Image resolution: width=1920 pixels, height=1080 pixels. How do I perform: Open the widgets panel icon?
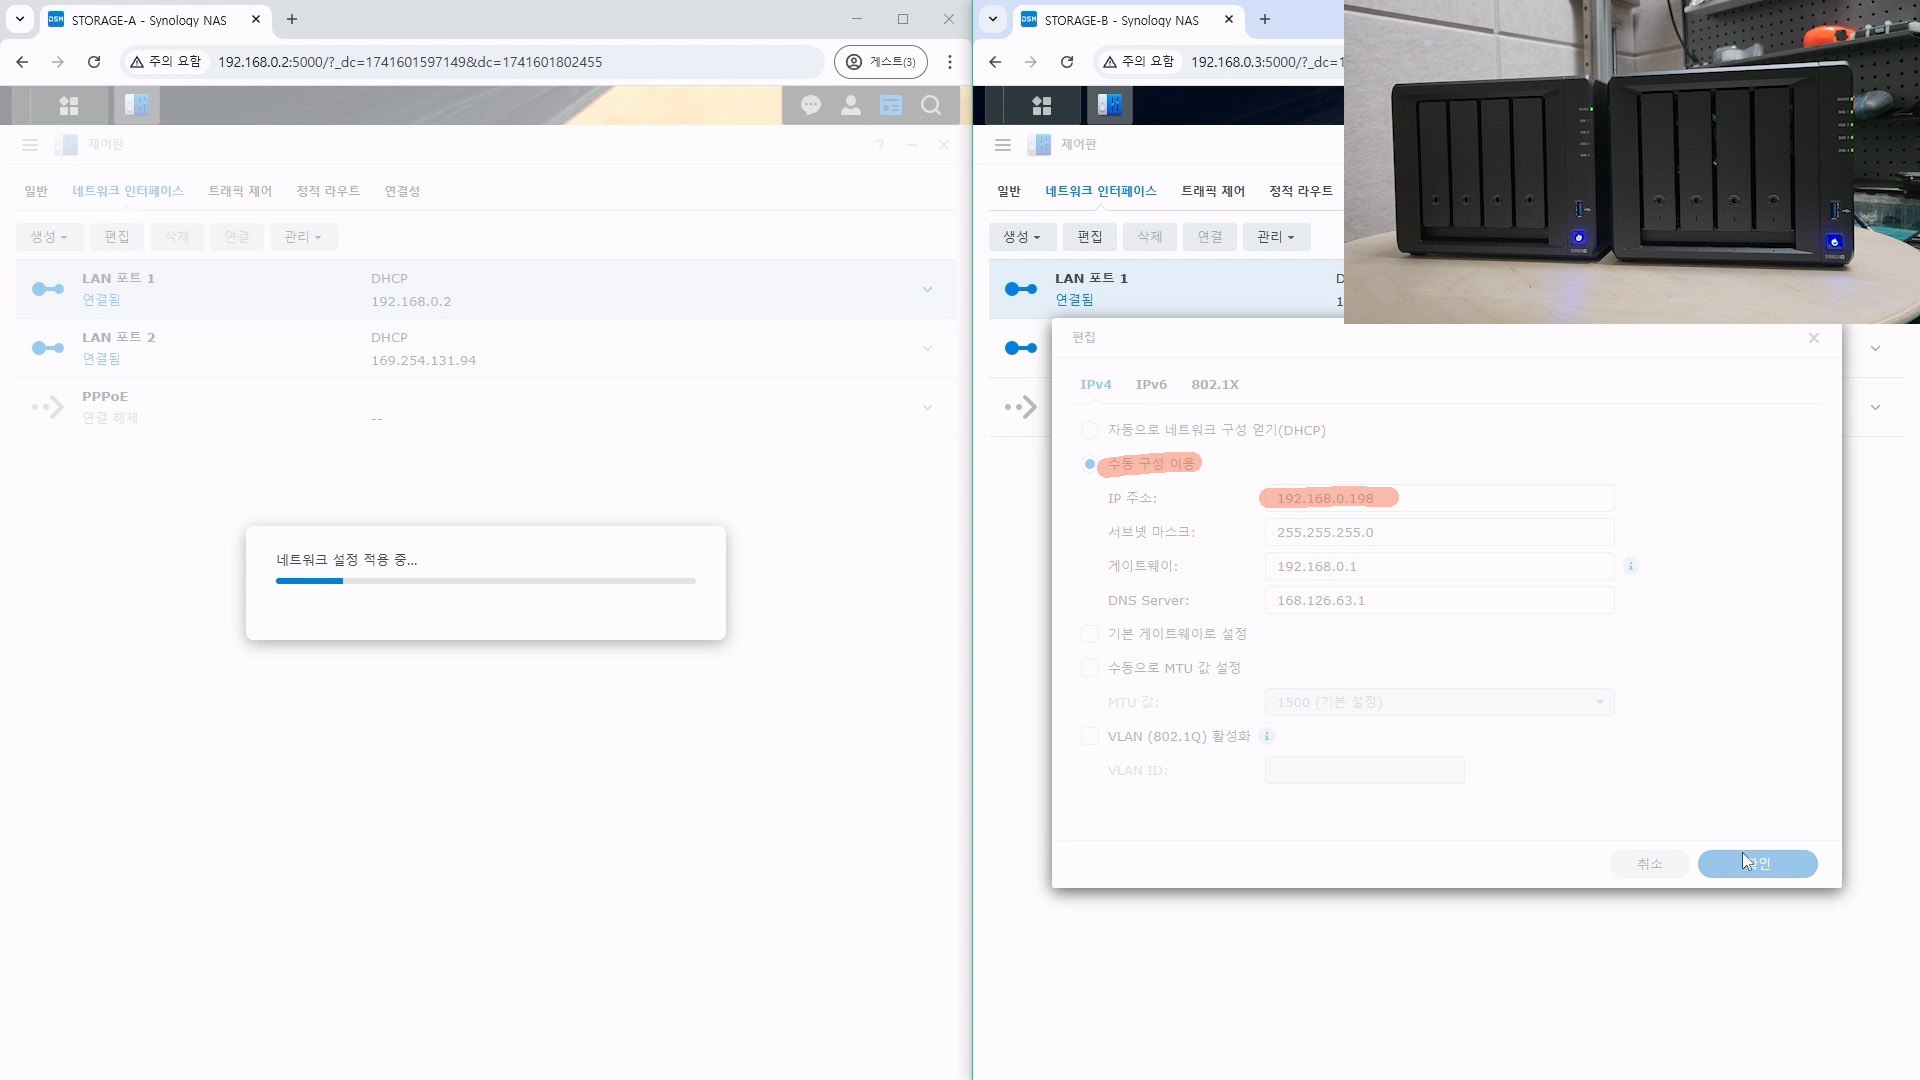pos(891,105)
